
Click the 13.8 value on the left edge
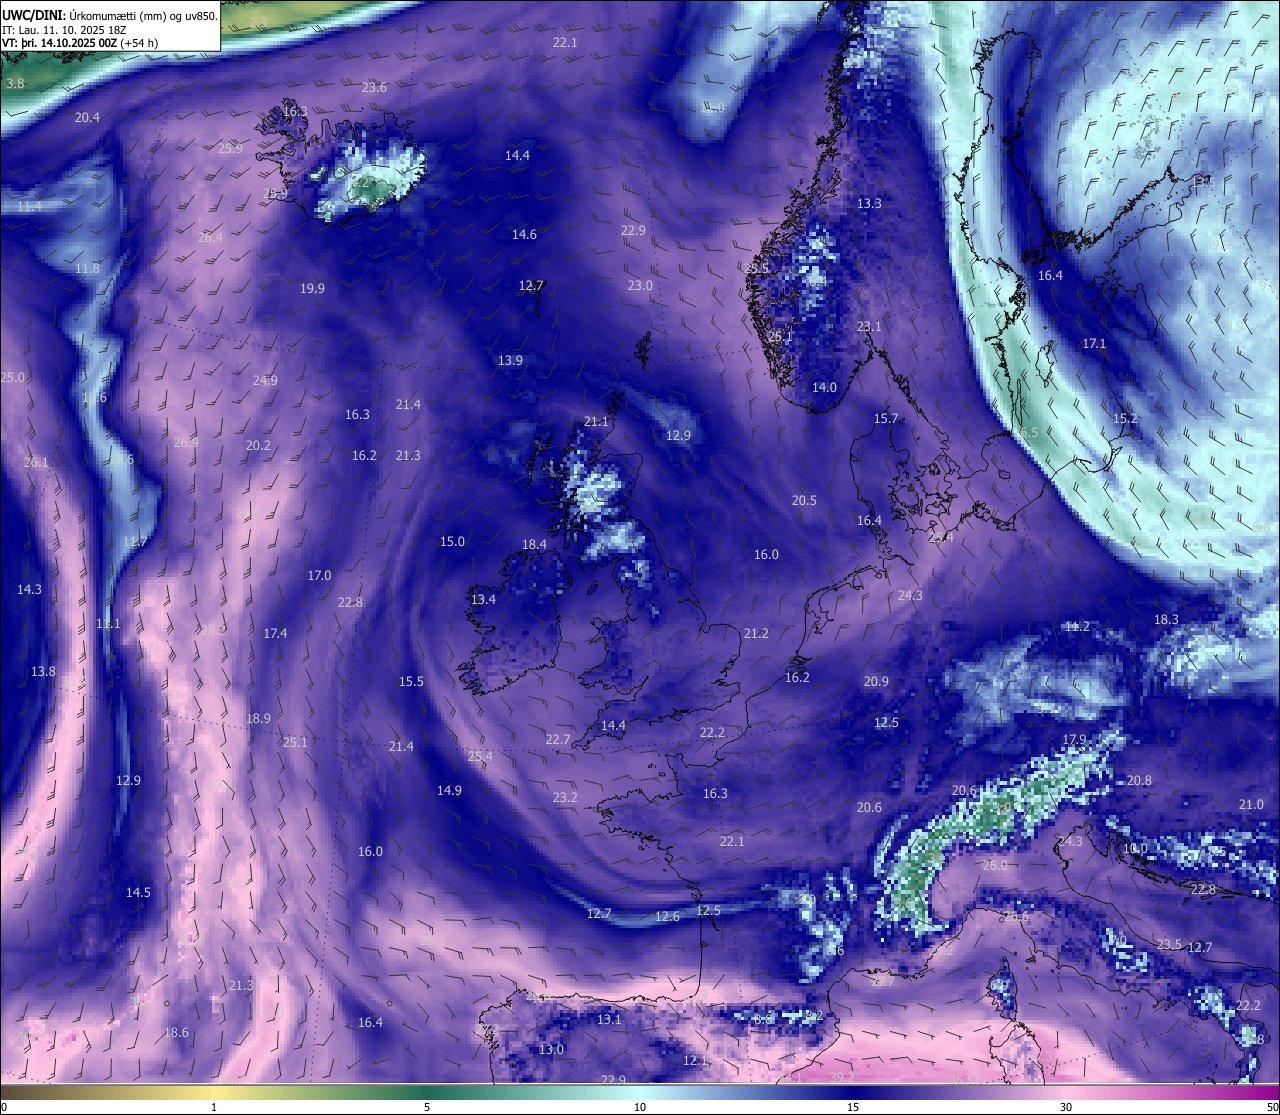click(x=43, y=672)
